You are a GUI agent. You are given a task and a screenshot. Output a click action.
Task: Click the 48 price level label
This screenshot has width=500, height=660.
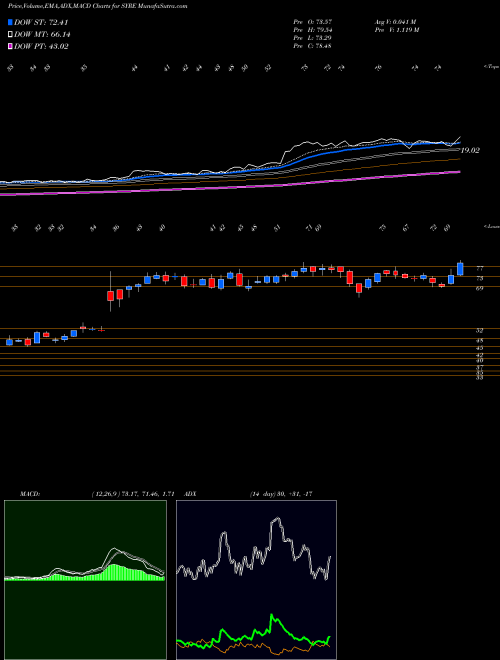pyautogui.click(x=479, y=341)
